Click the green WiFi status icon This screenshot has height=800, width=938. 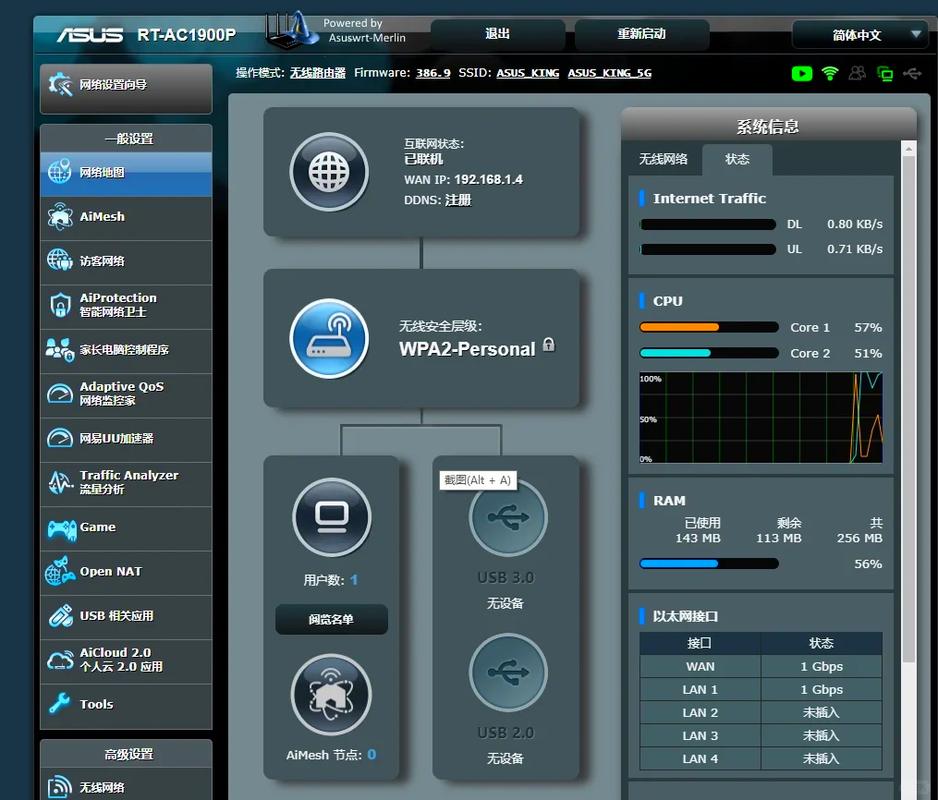click(x=830, y=74)
